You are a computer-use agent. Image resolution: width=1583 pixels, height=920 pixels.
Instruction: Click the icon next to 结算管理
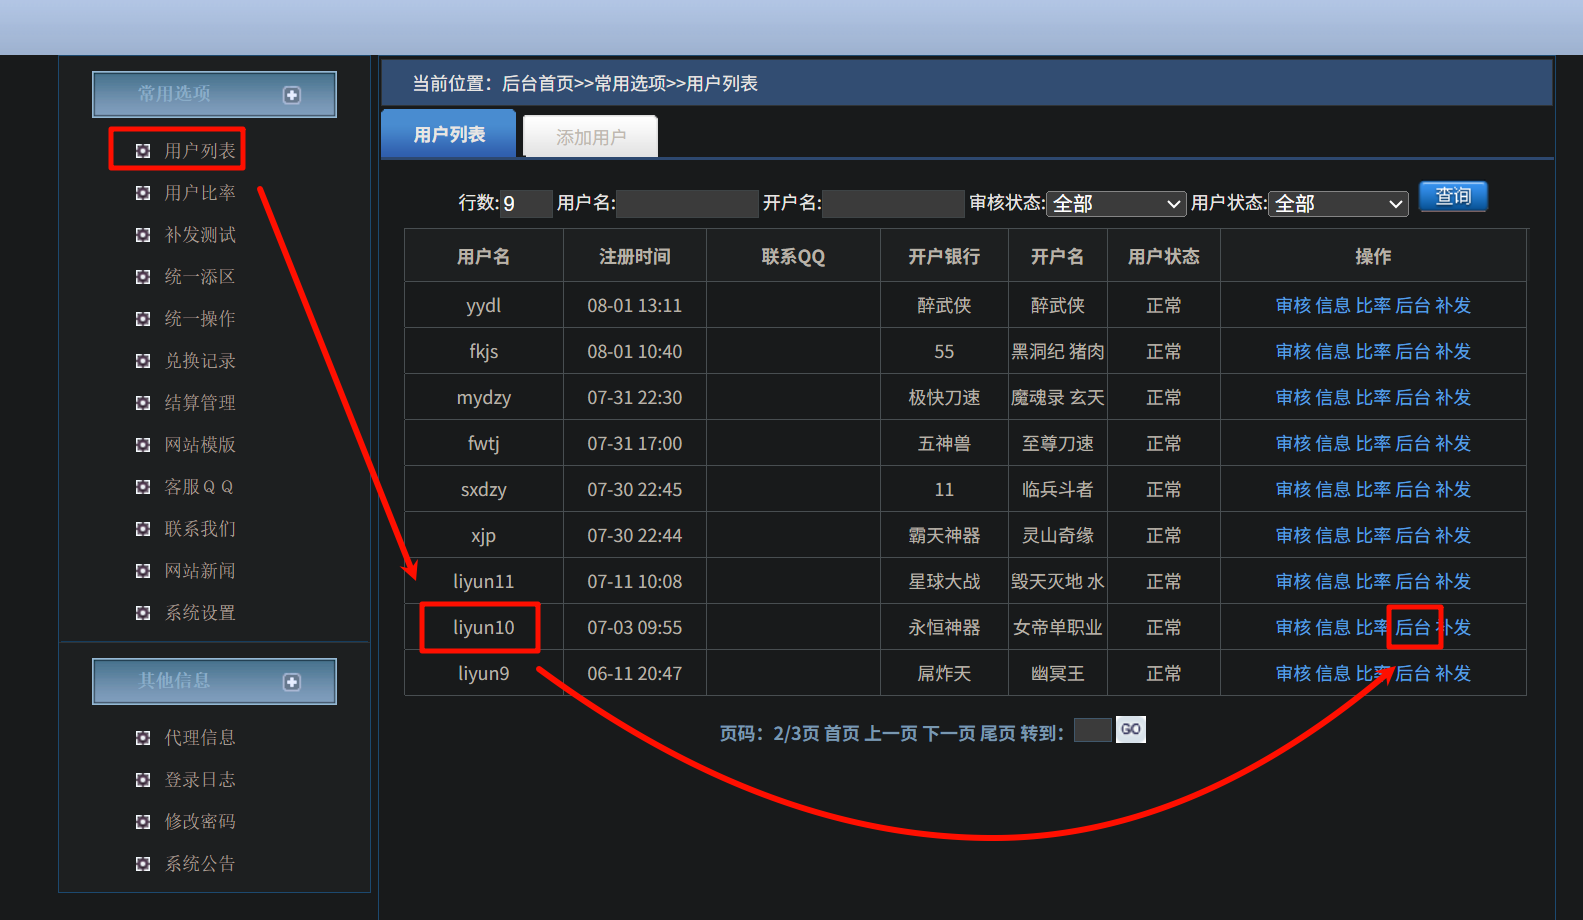[x=143, y=403]
